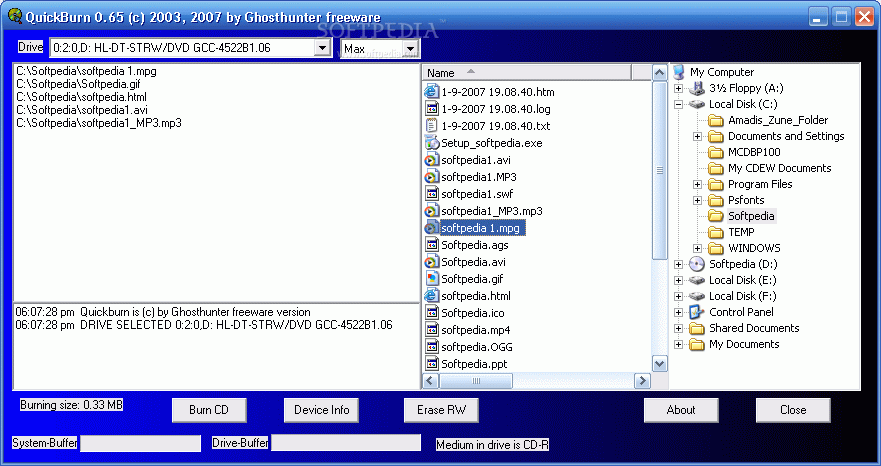The width and height of the screenshot is (881, 466).
Task: Expand the Local Disk (F:) node
Action: tap(678, 296)
